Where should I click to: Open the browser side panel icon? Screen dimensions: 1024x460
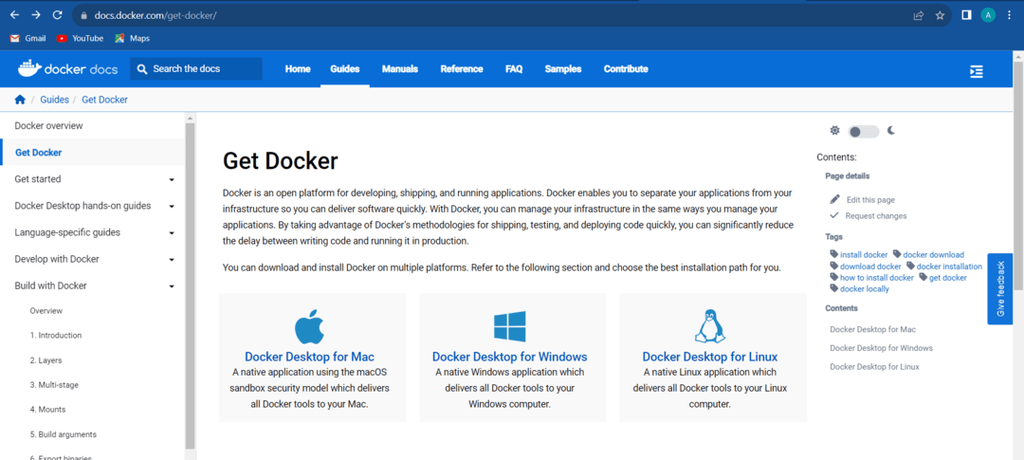[967, 15]
